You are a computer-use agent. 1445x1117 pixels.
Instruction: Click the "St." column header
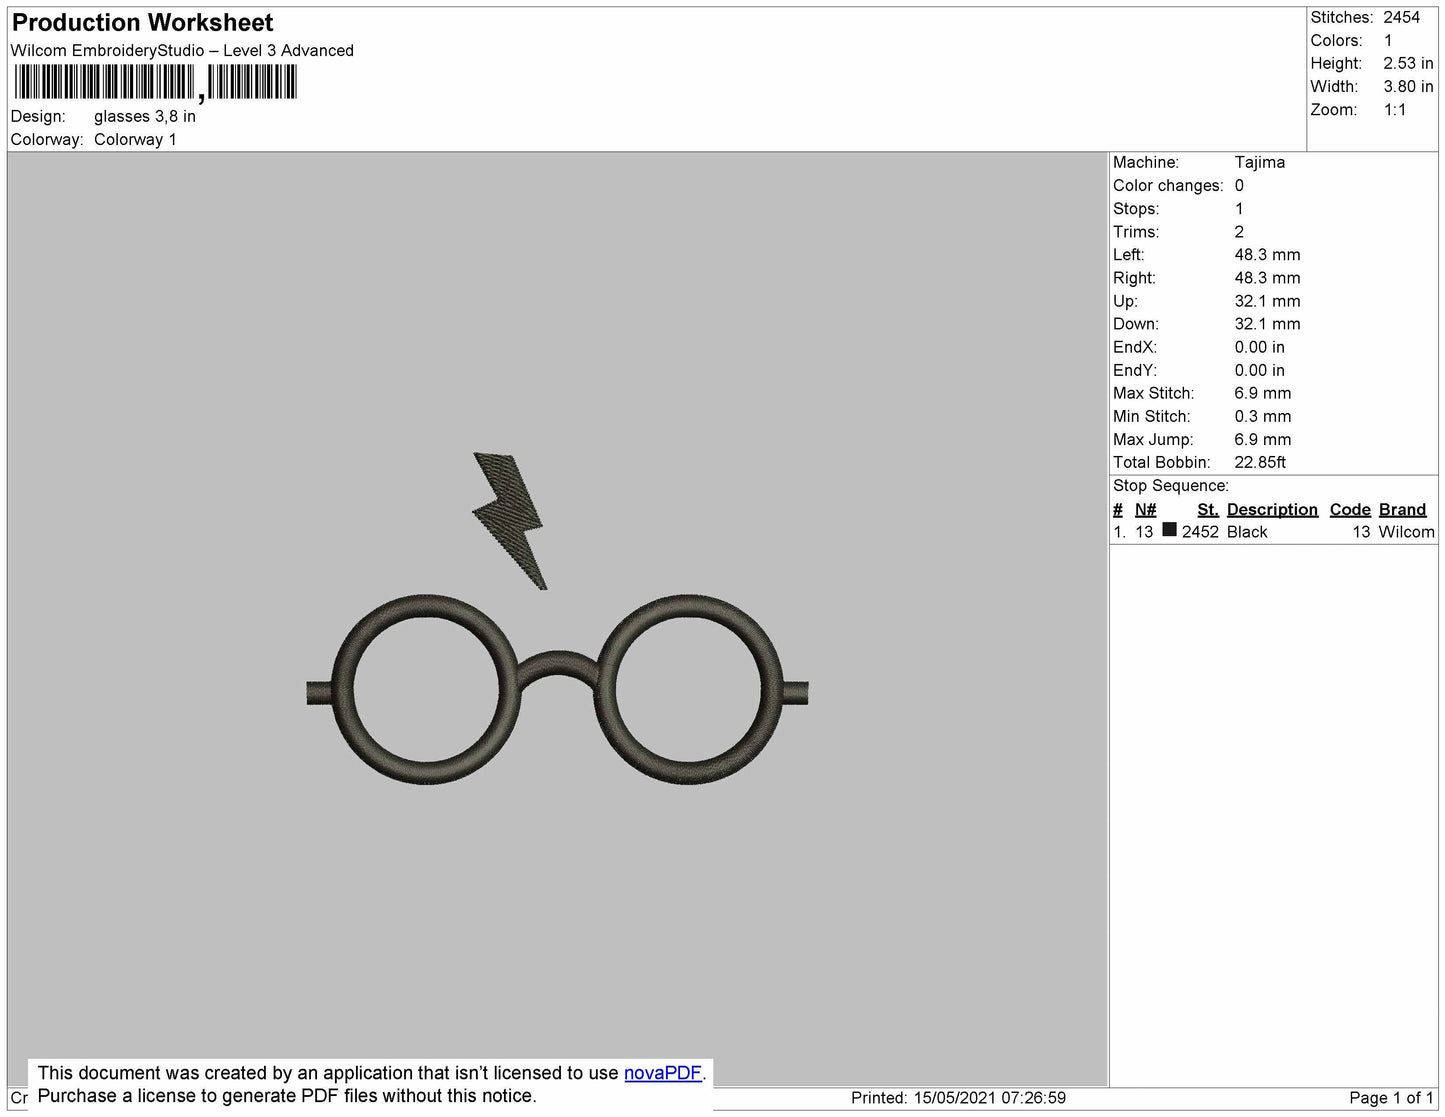pyautogui.click(x=1208, y=510)
